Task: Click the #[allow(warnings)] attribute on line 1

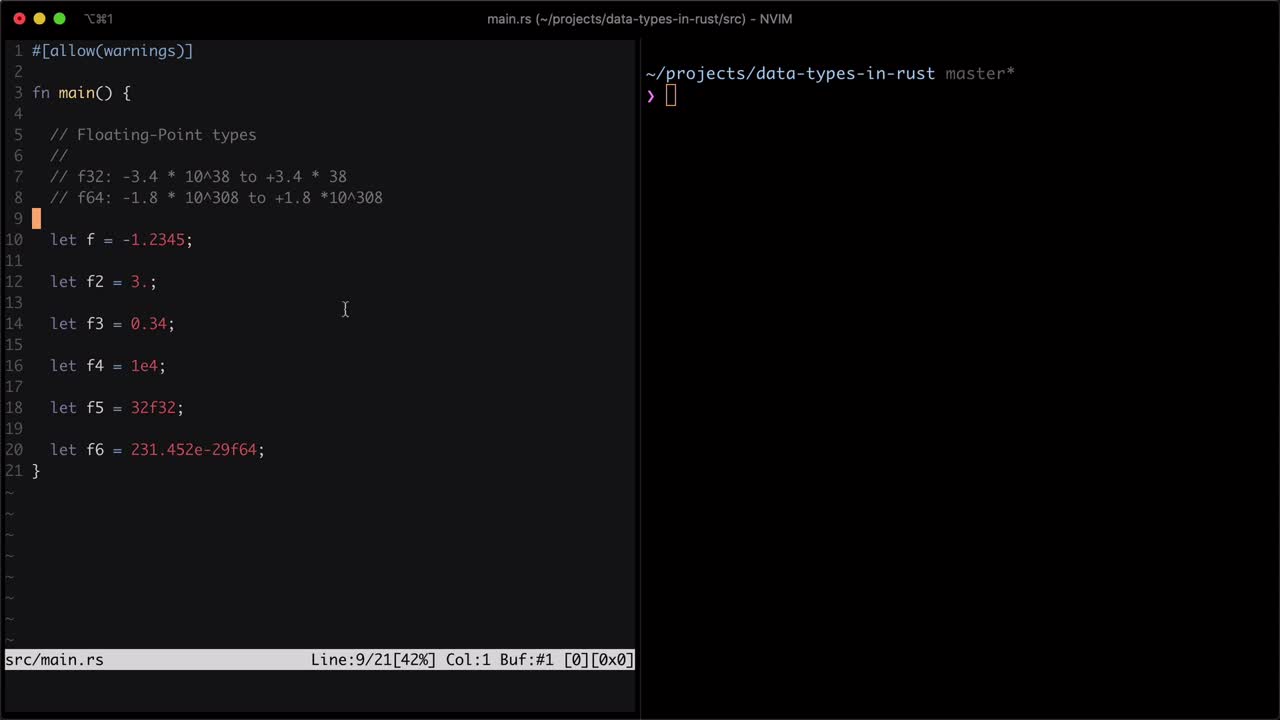Action: pyautogui.click(x=112, y=51)
